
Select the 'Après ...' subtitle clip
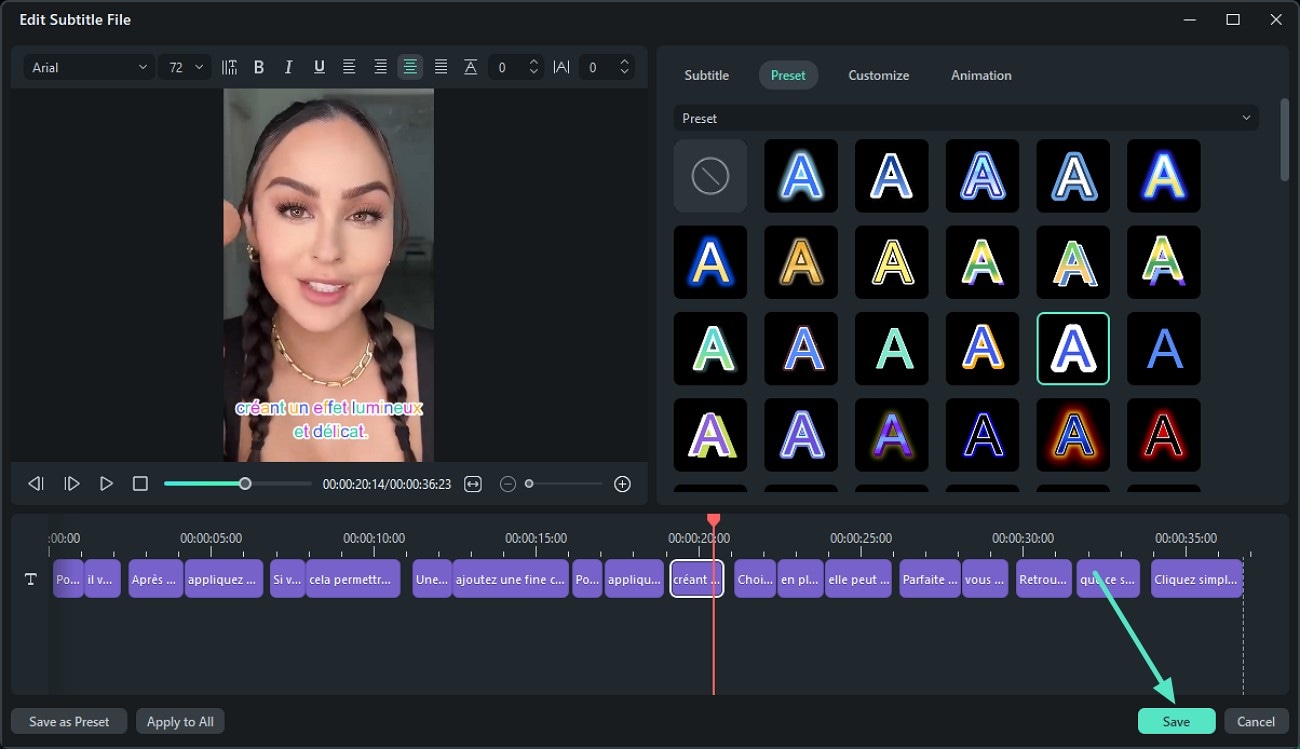(x=156, y=579)
